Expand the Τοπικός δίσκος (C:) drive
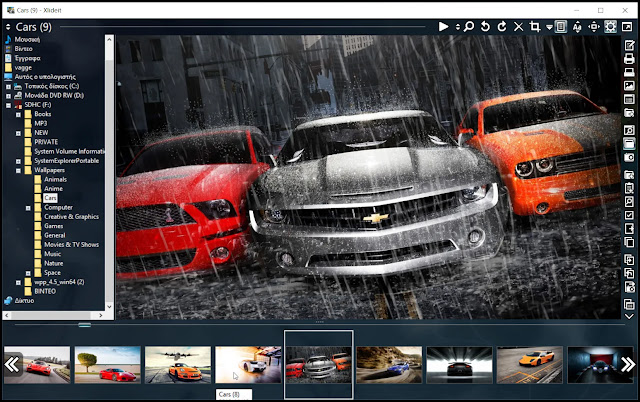 point(8,87)
